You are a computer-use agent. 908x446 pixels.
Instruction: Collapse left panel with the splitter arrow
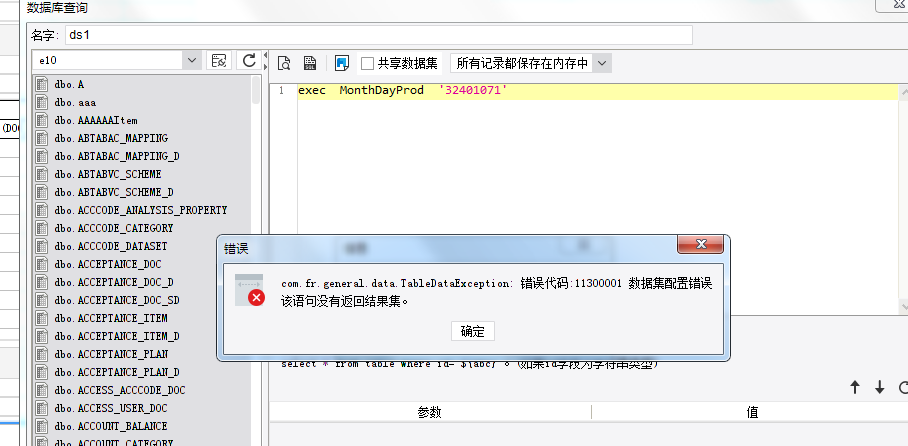(265, 55)
